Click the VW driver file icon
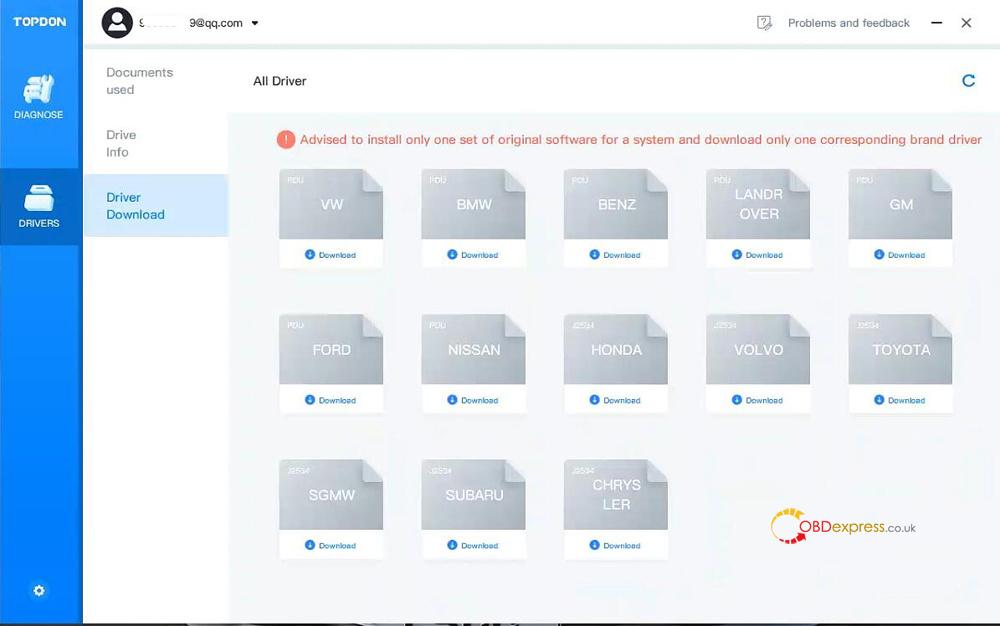 [x=331, y=204]
